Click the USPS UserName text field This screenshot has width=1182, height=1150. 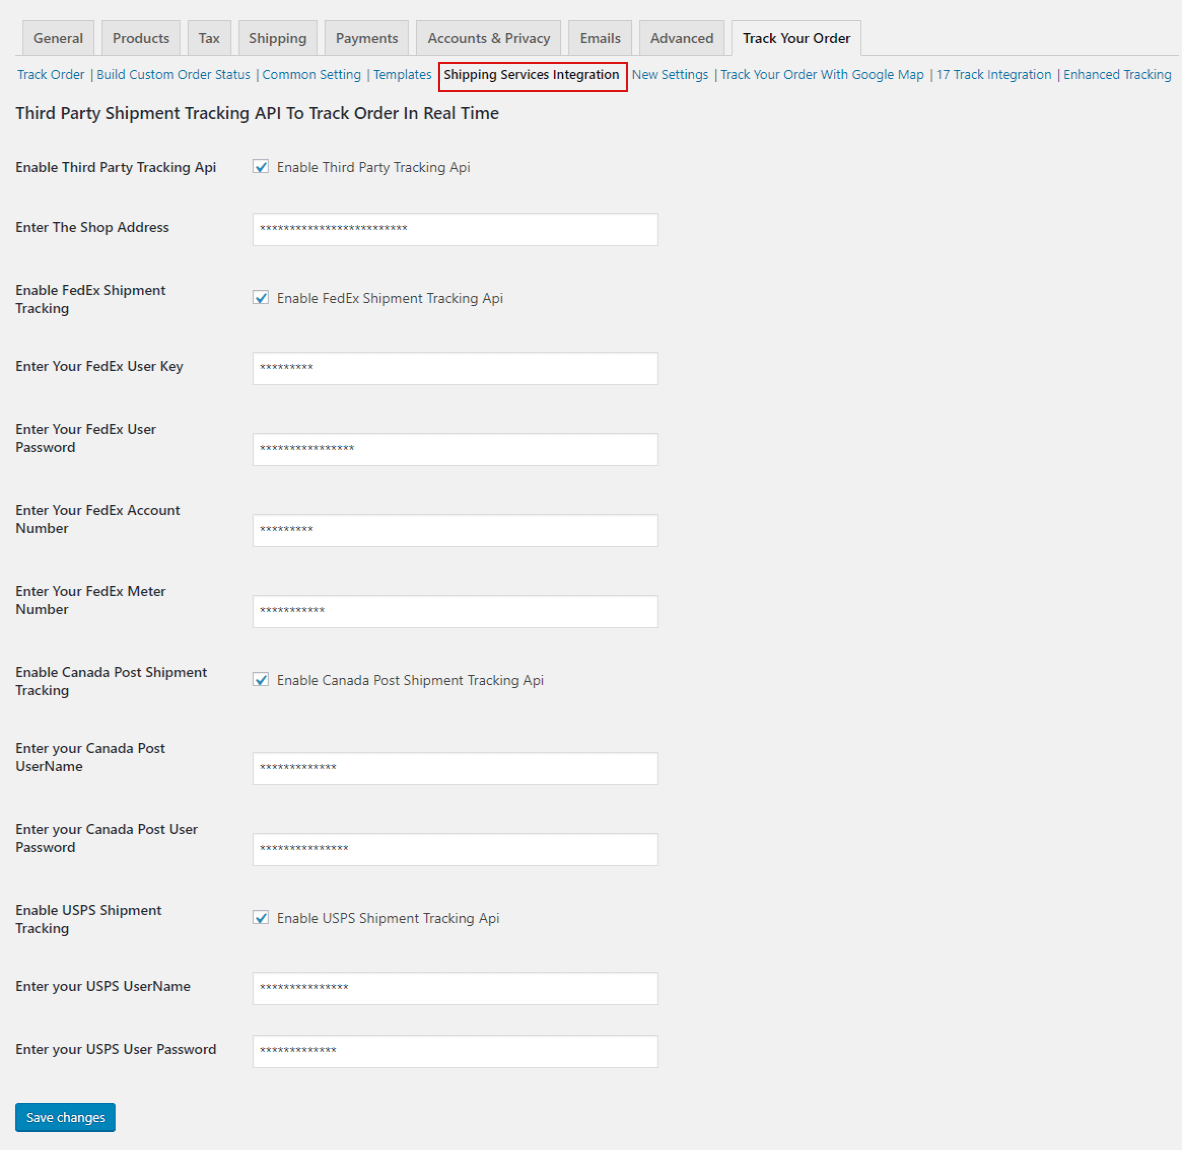(x=455, y=988)
